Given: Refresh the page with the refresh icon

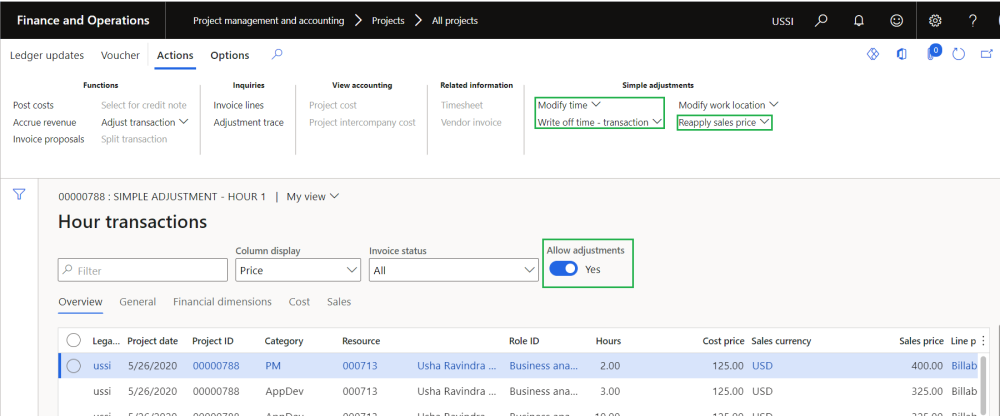Looking at the screenshot, I should 958,55.
